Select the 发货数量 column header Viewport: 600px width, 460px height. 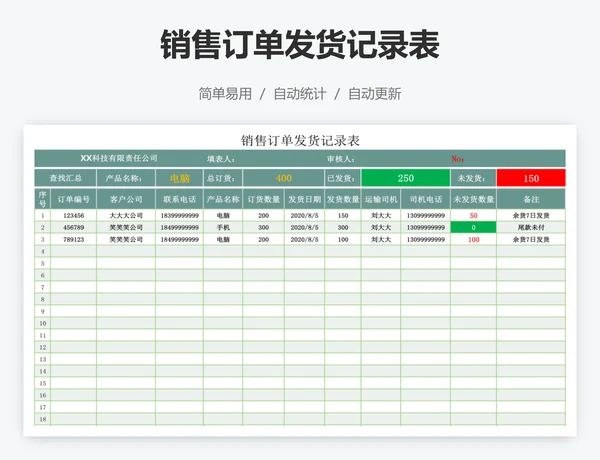(x=343, y=199)
